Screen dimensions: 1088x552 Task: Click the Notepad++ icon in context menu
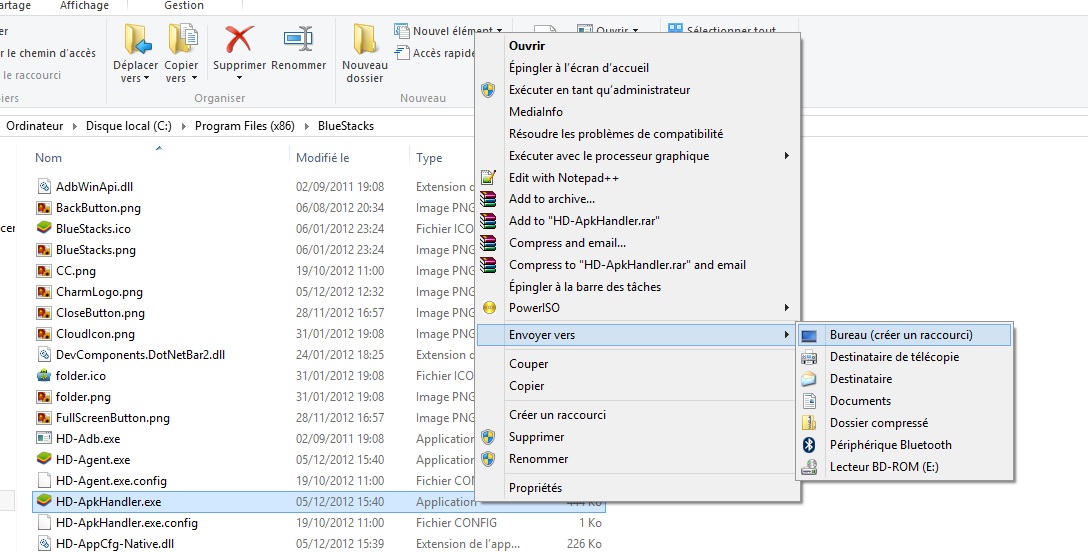coord(488,178)
